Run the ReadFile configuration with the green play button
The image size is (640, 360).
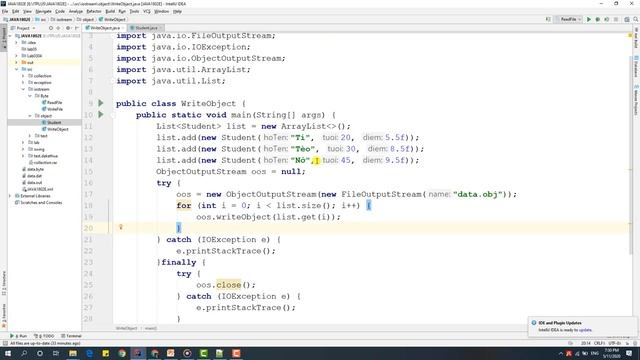[x=589, y=19]
